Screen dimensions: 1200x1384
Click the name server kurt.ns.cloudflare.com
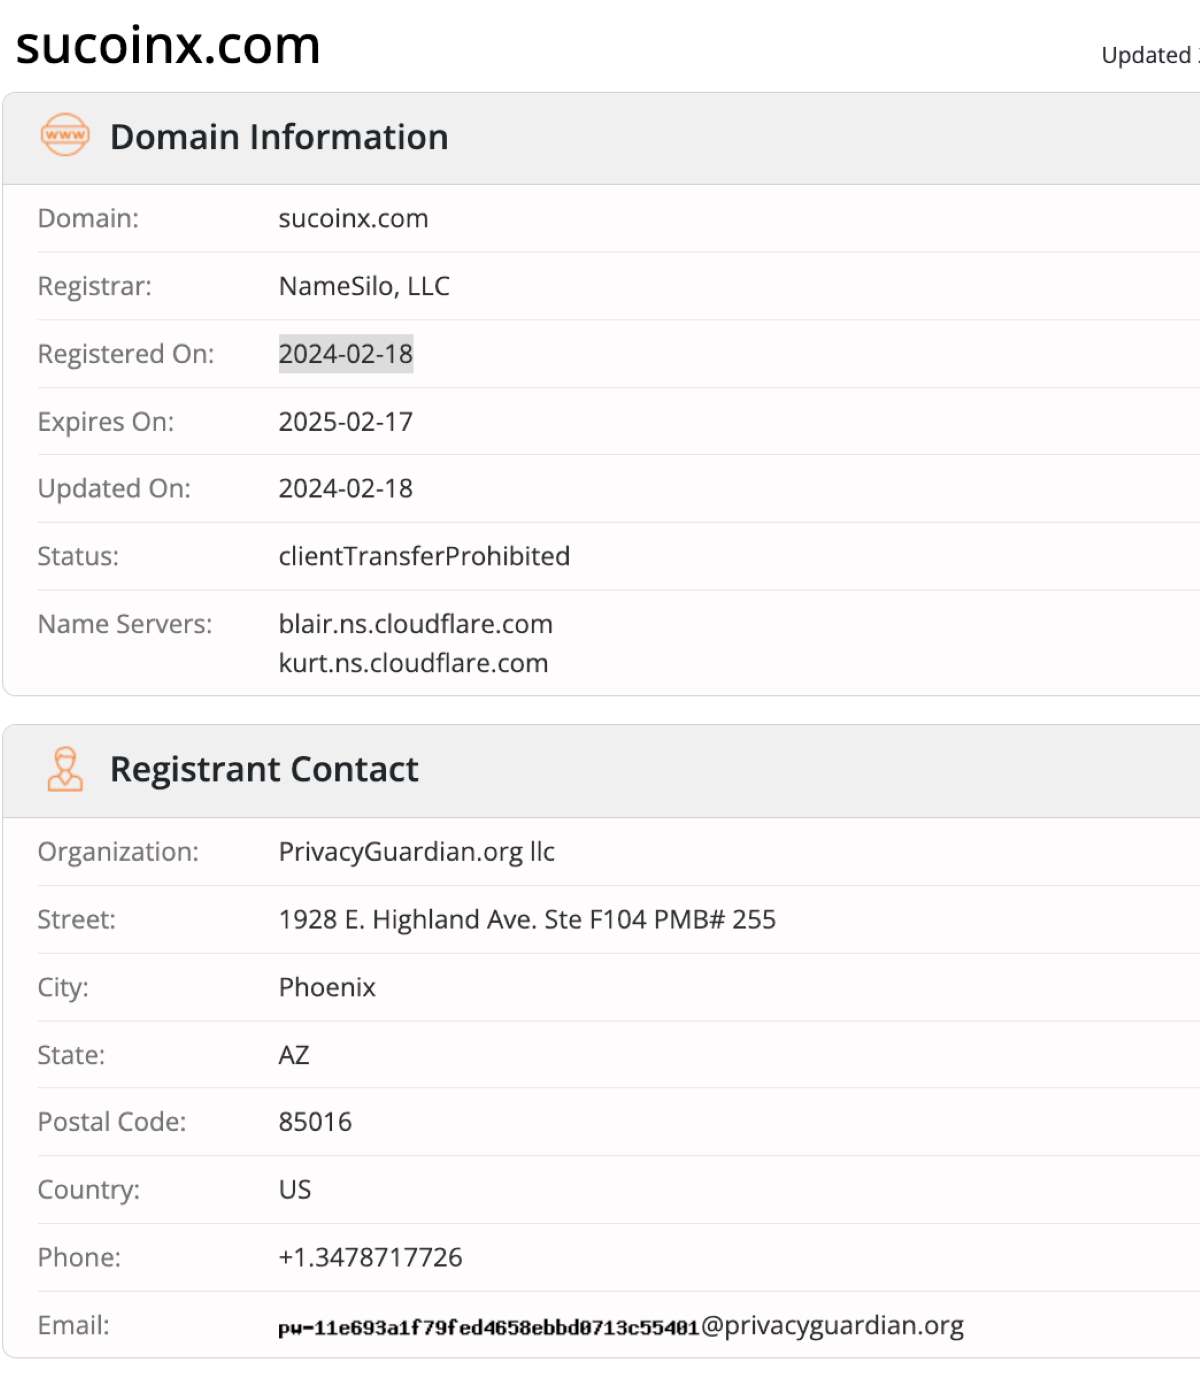click(413, 662)
